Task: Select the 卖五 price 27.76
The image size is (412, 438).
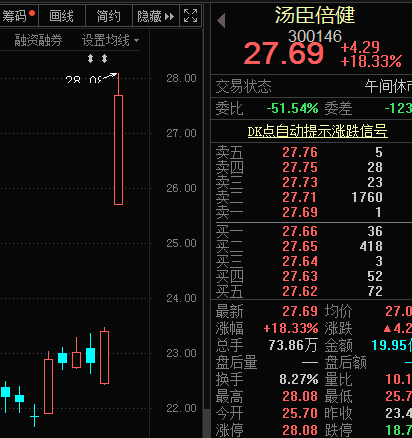Action: (x=300, y=152)
